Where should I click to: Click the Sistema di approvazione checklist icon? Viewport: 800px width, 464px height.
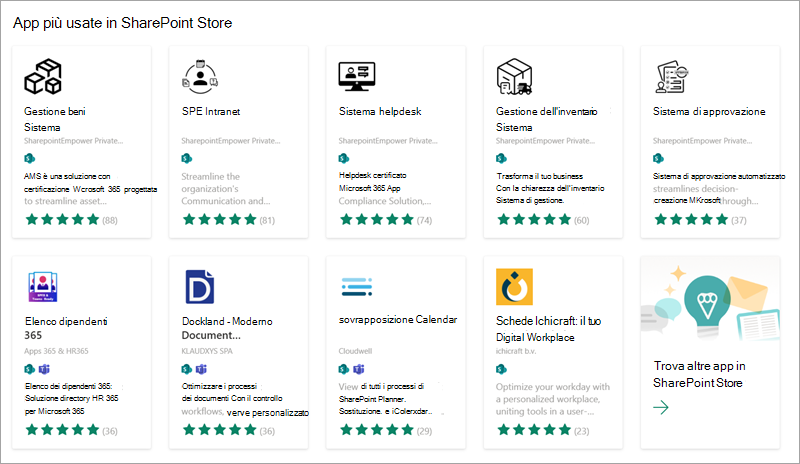[x=671, y=77]
